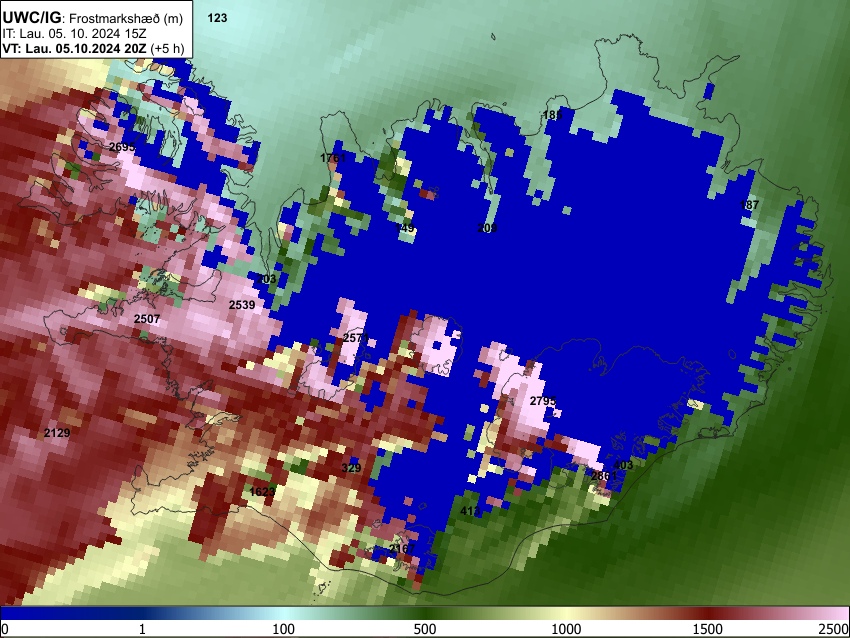Click the legend label '500'
This screenshot has width=850, height=638.
point(424,629)
